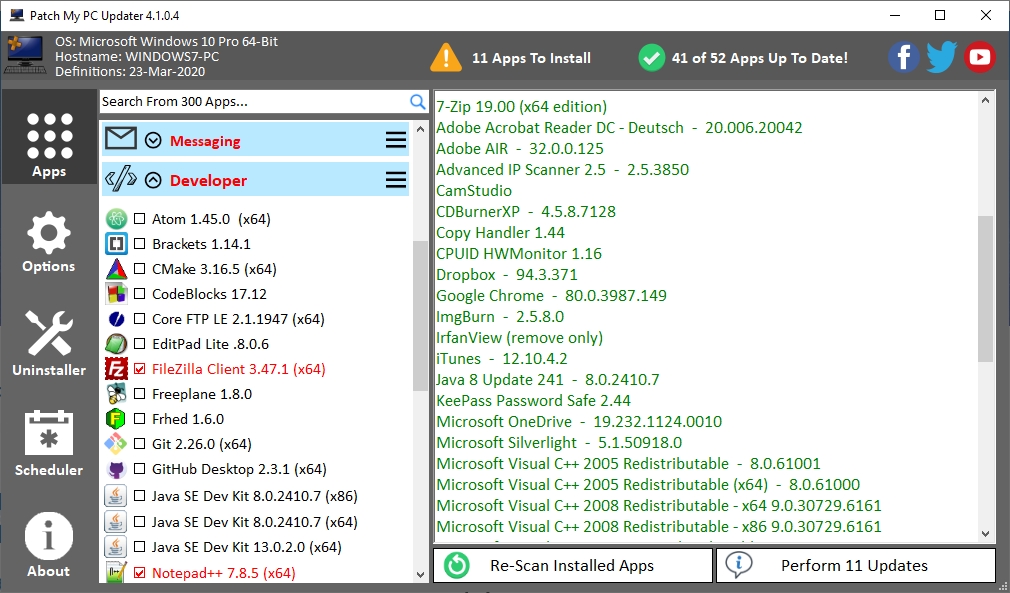Viewport: 1010px width, 593px height.
Task: Open the Twitter bird icon
Action: [941, 57]
